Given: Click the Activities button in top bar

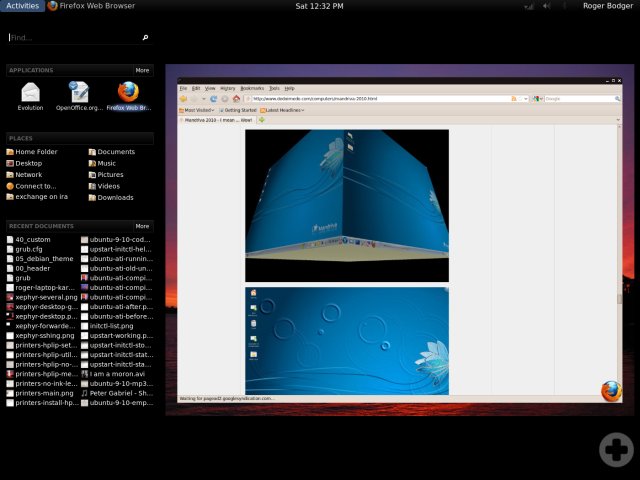Looking at the screenshot, I should 22,6.
